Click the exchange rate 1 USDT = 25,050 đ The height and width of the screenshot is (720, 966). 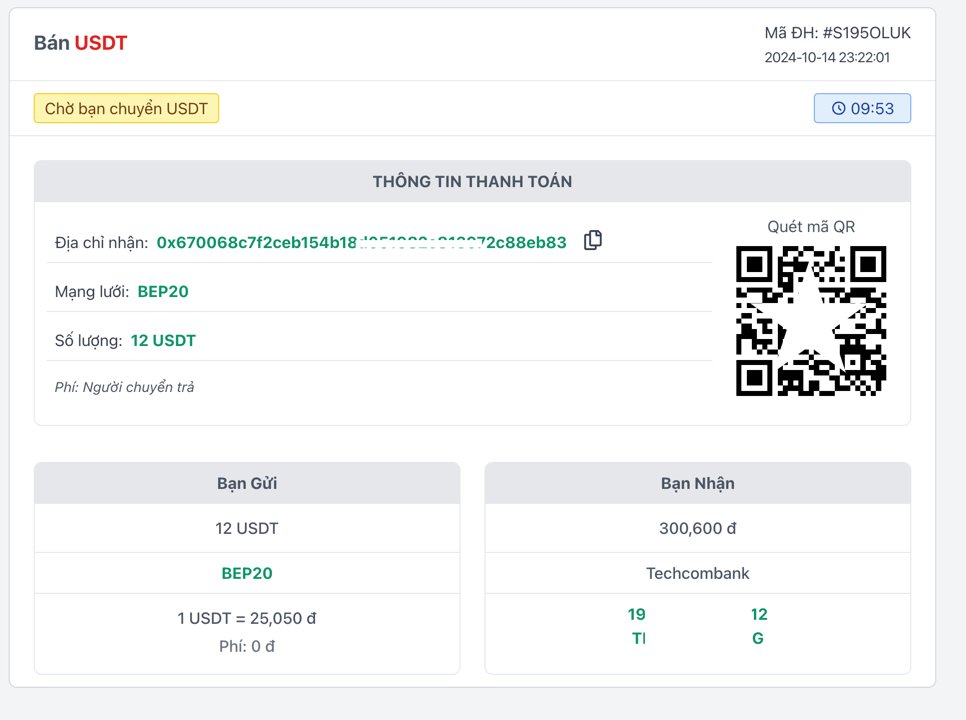pos(247,618)
